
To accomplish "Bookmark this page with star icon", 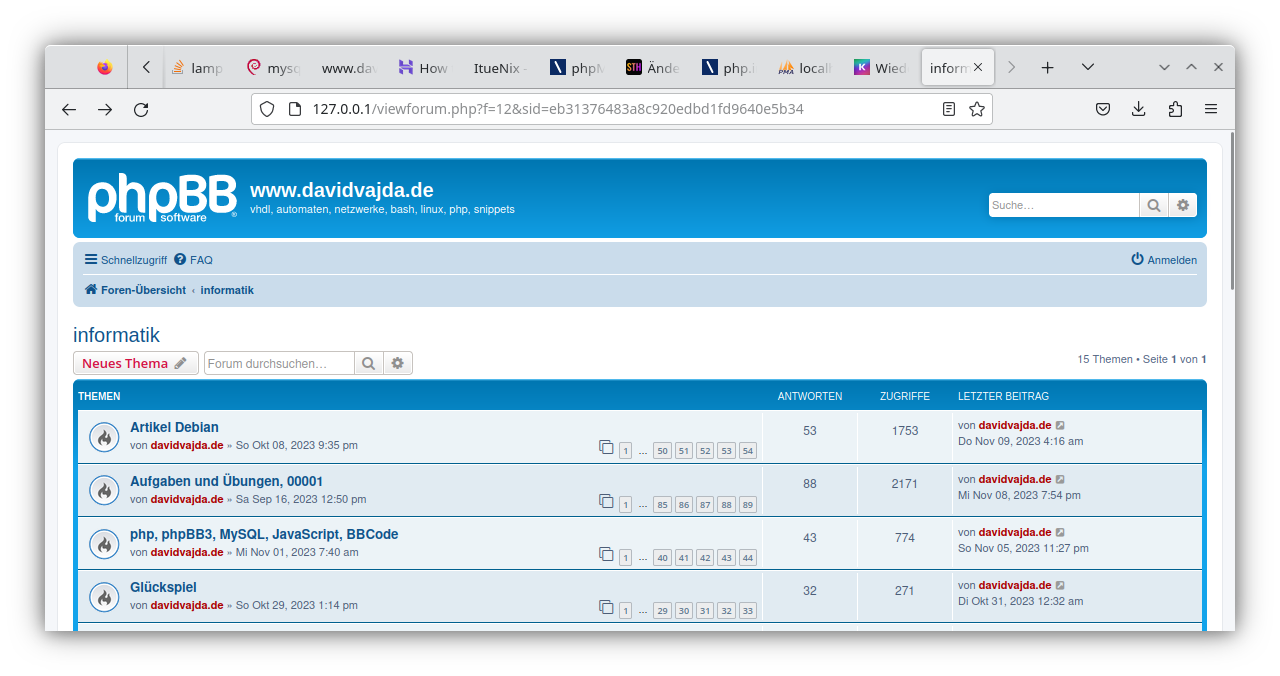I will point(977,109).
